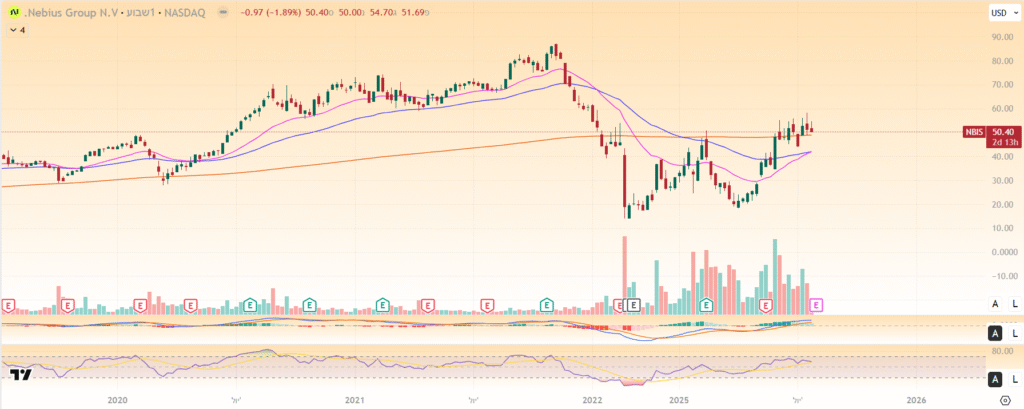This screenshot has width=1024, height=409.
Task: Click the 90.00 price axis label
Action: [1001, 37]
